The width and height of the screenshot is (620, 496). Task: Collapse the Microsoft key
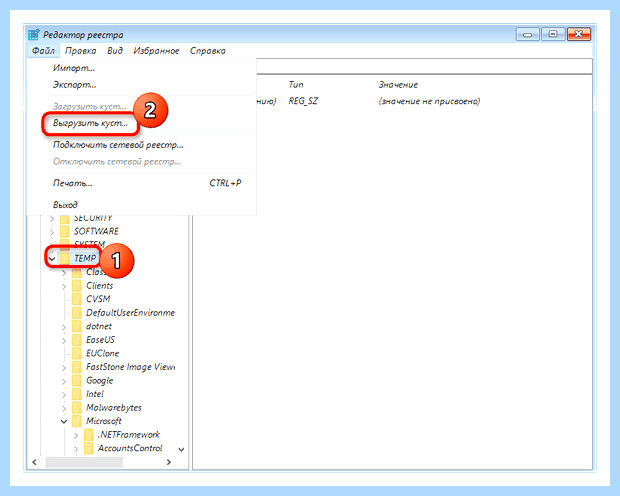click(64, 421)
